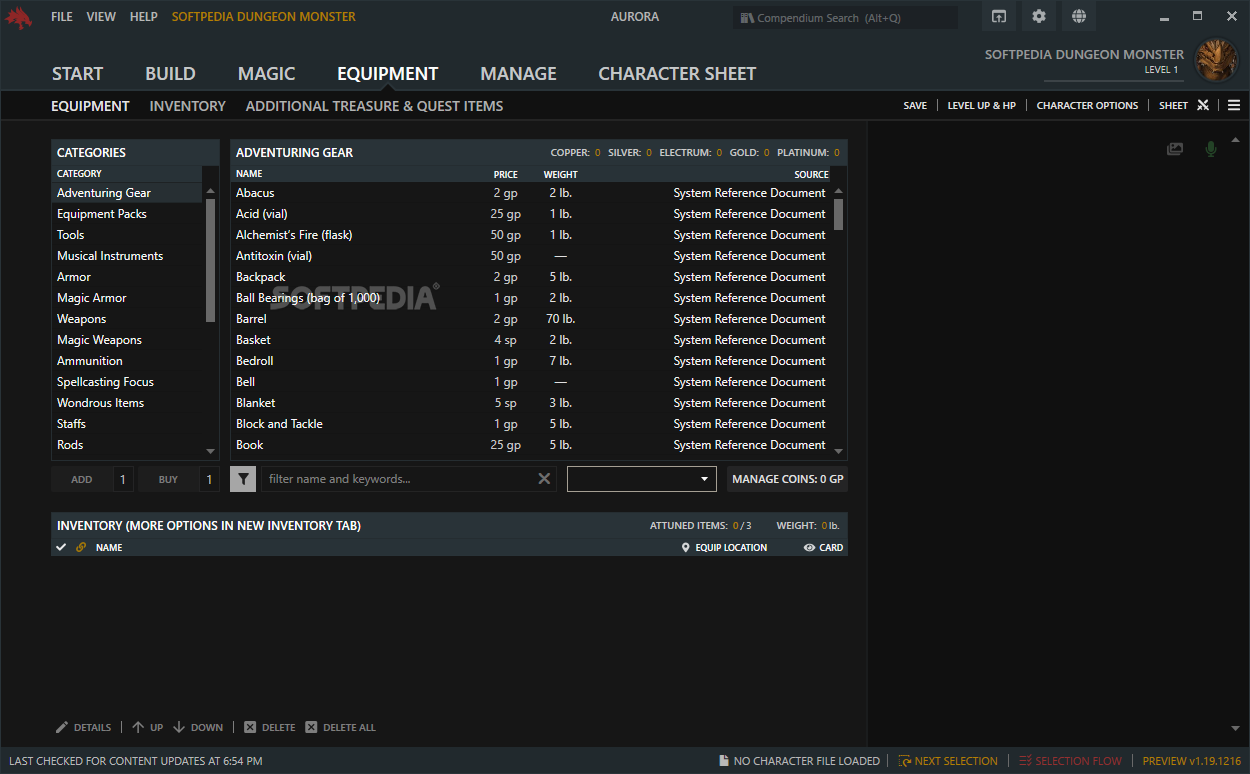The image size is (1250, 774).
Task: Open the sheet export icon in title bar
Action: 998,16
